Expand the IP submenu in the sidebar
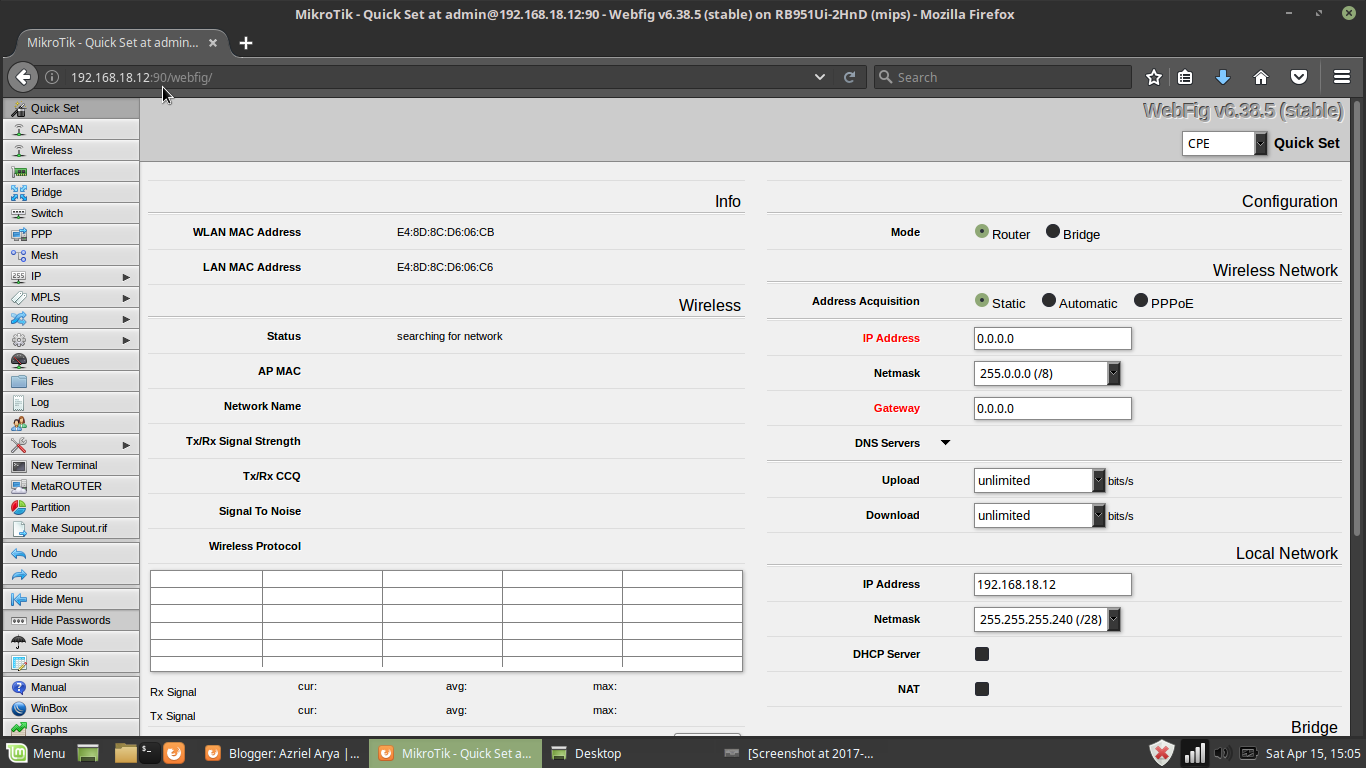The height and width of the screenshot is (768, 1366). coord(70,276)
